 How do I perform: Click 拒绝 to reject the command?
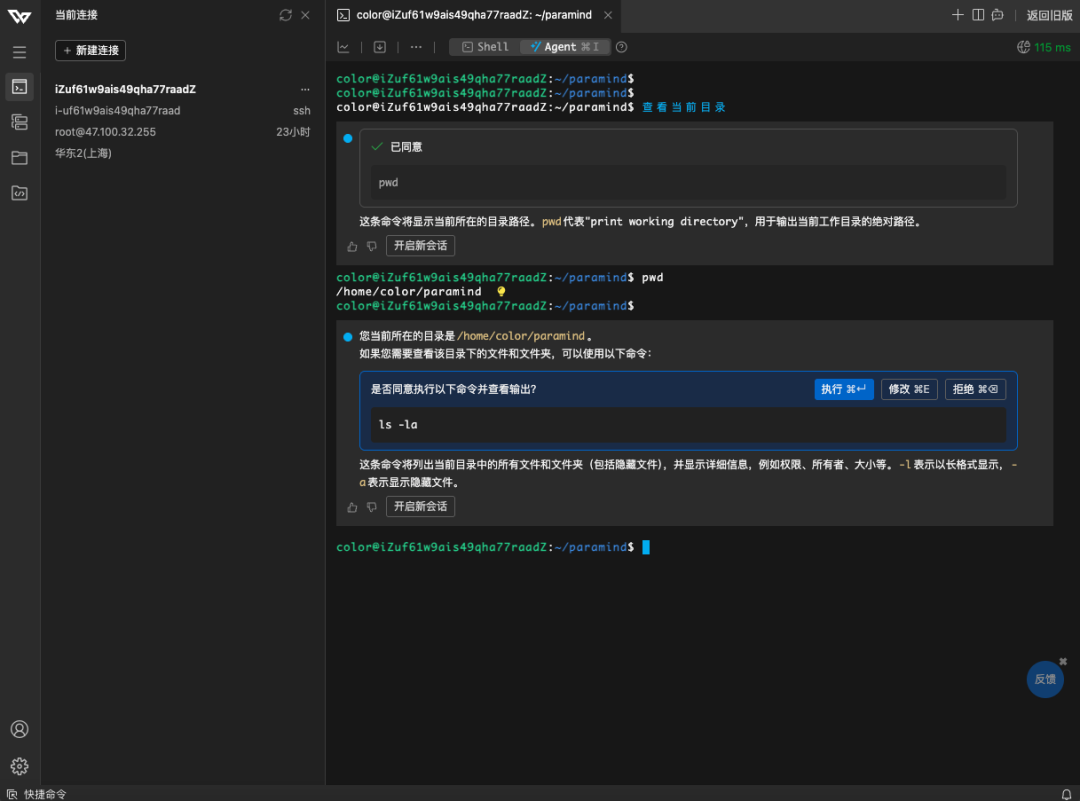point(975,389)
